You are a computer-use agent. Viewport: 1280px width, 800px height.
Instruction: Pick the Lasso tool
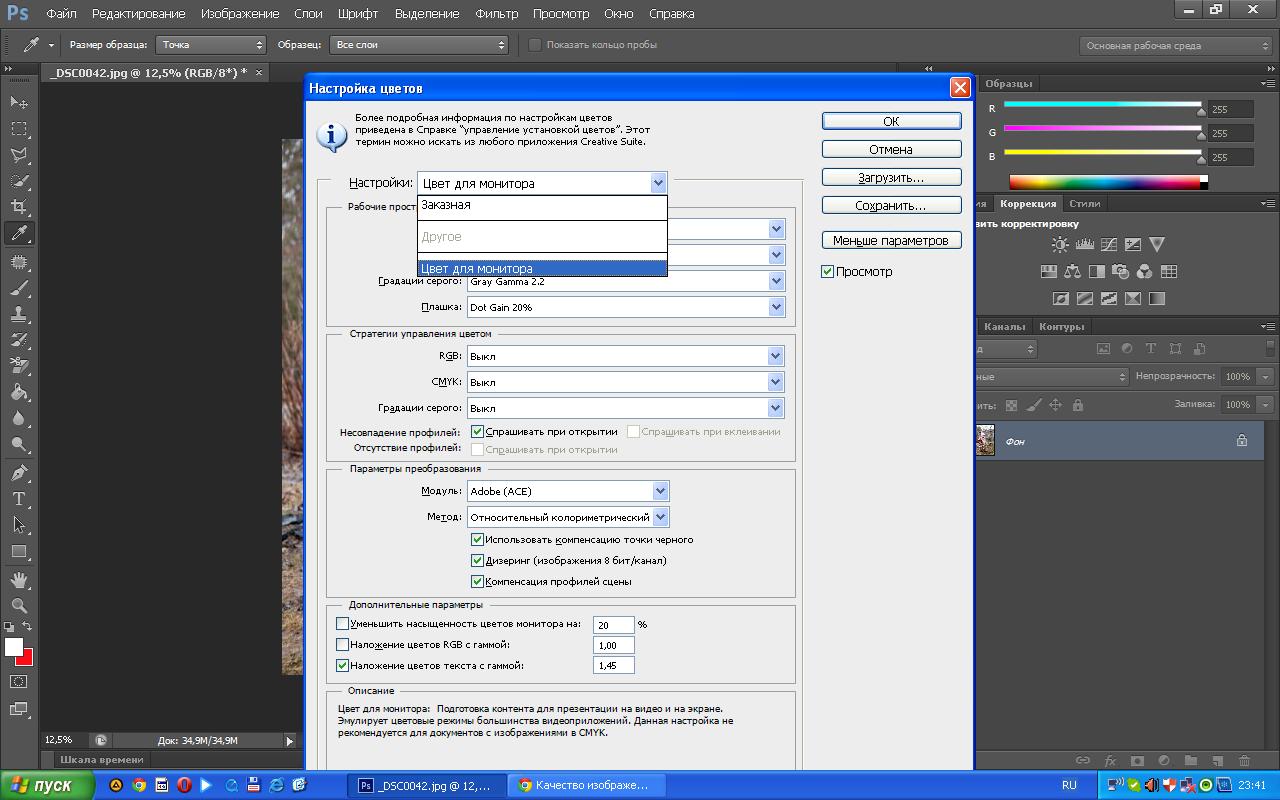(19, 155)
